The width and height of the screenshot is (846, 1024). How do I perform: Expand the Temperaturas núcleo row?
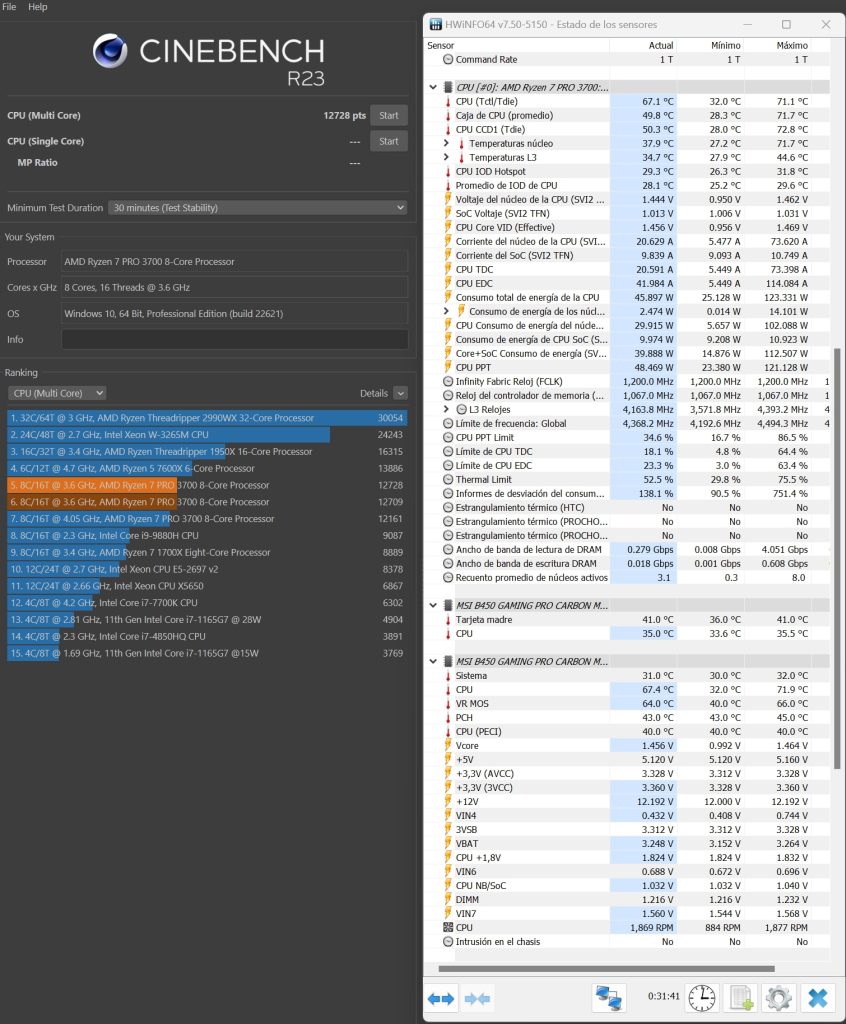[x=446, y=143]
